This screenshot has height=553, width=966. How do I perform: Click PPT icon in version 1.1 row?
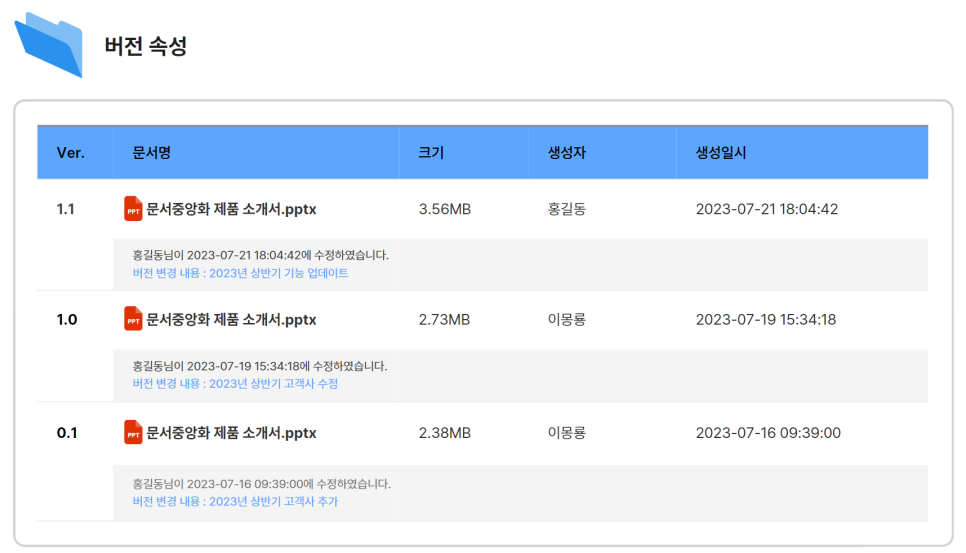tap(133, 209)
